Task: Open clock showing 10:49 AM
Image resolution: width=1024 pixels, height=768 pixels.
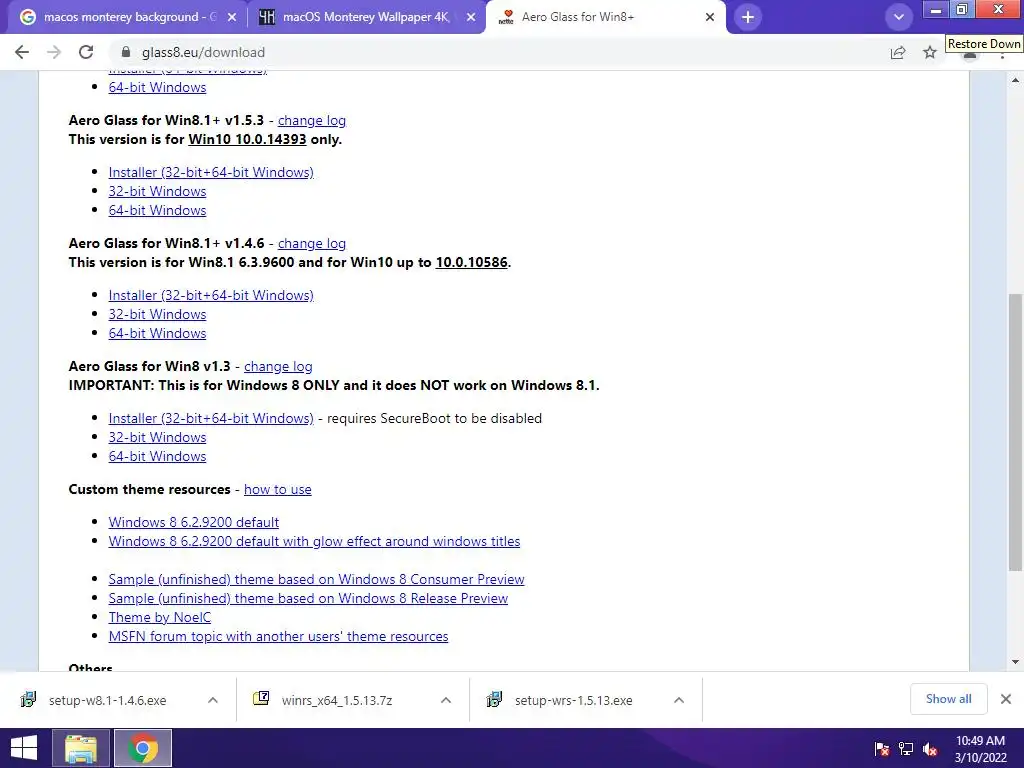Action: coord(980,748)
